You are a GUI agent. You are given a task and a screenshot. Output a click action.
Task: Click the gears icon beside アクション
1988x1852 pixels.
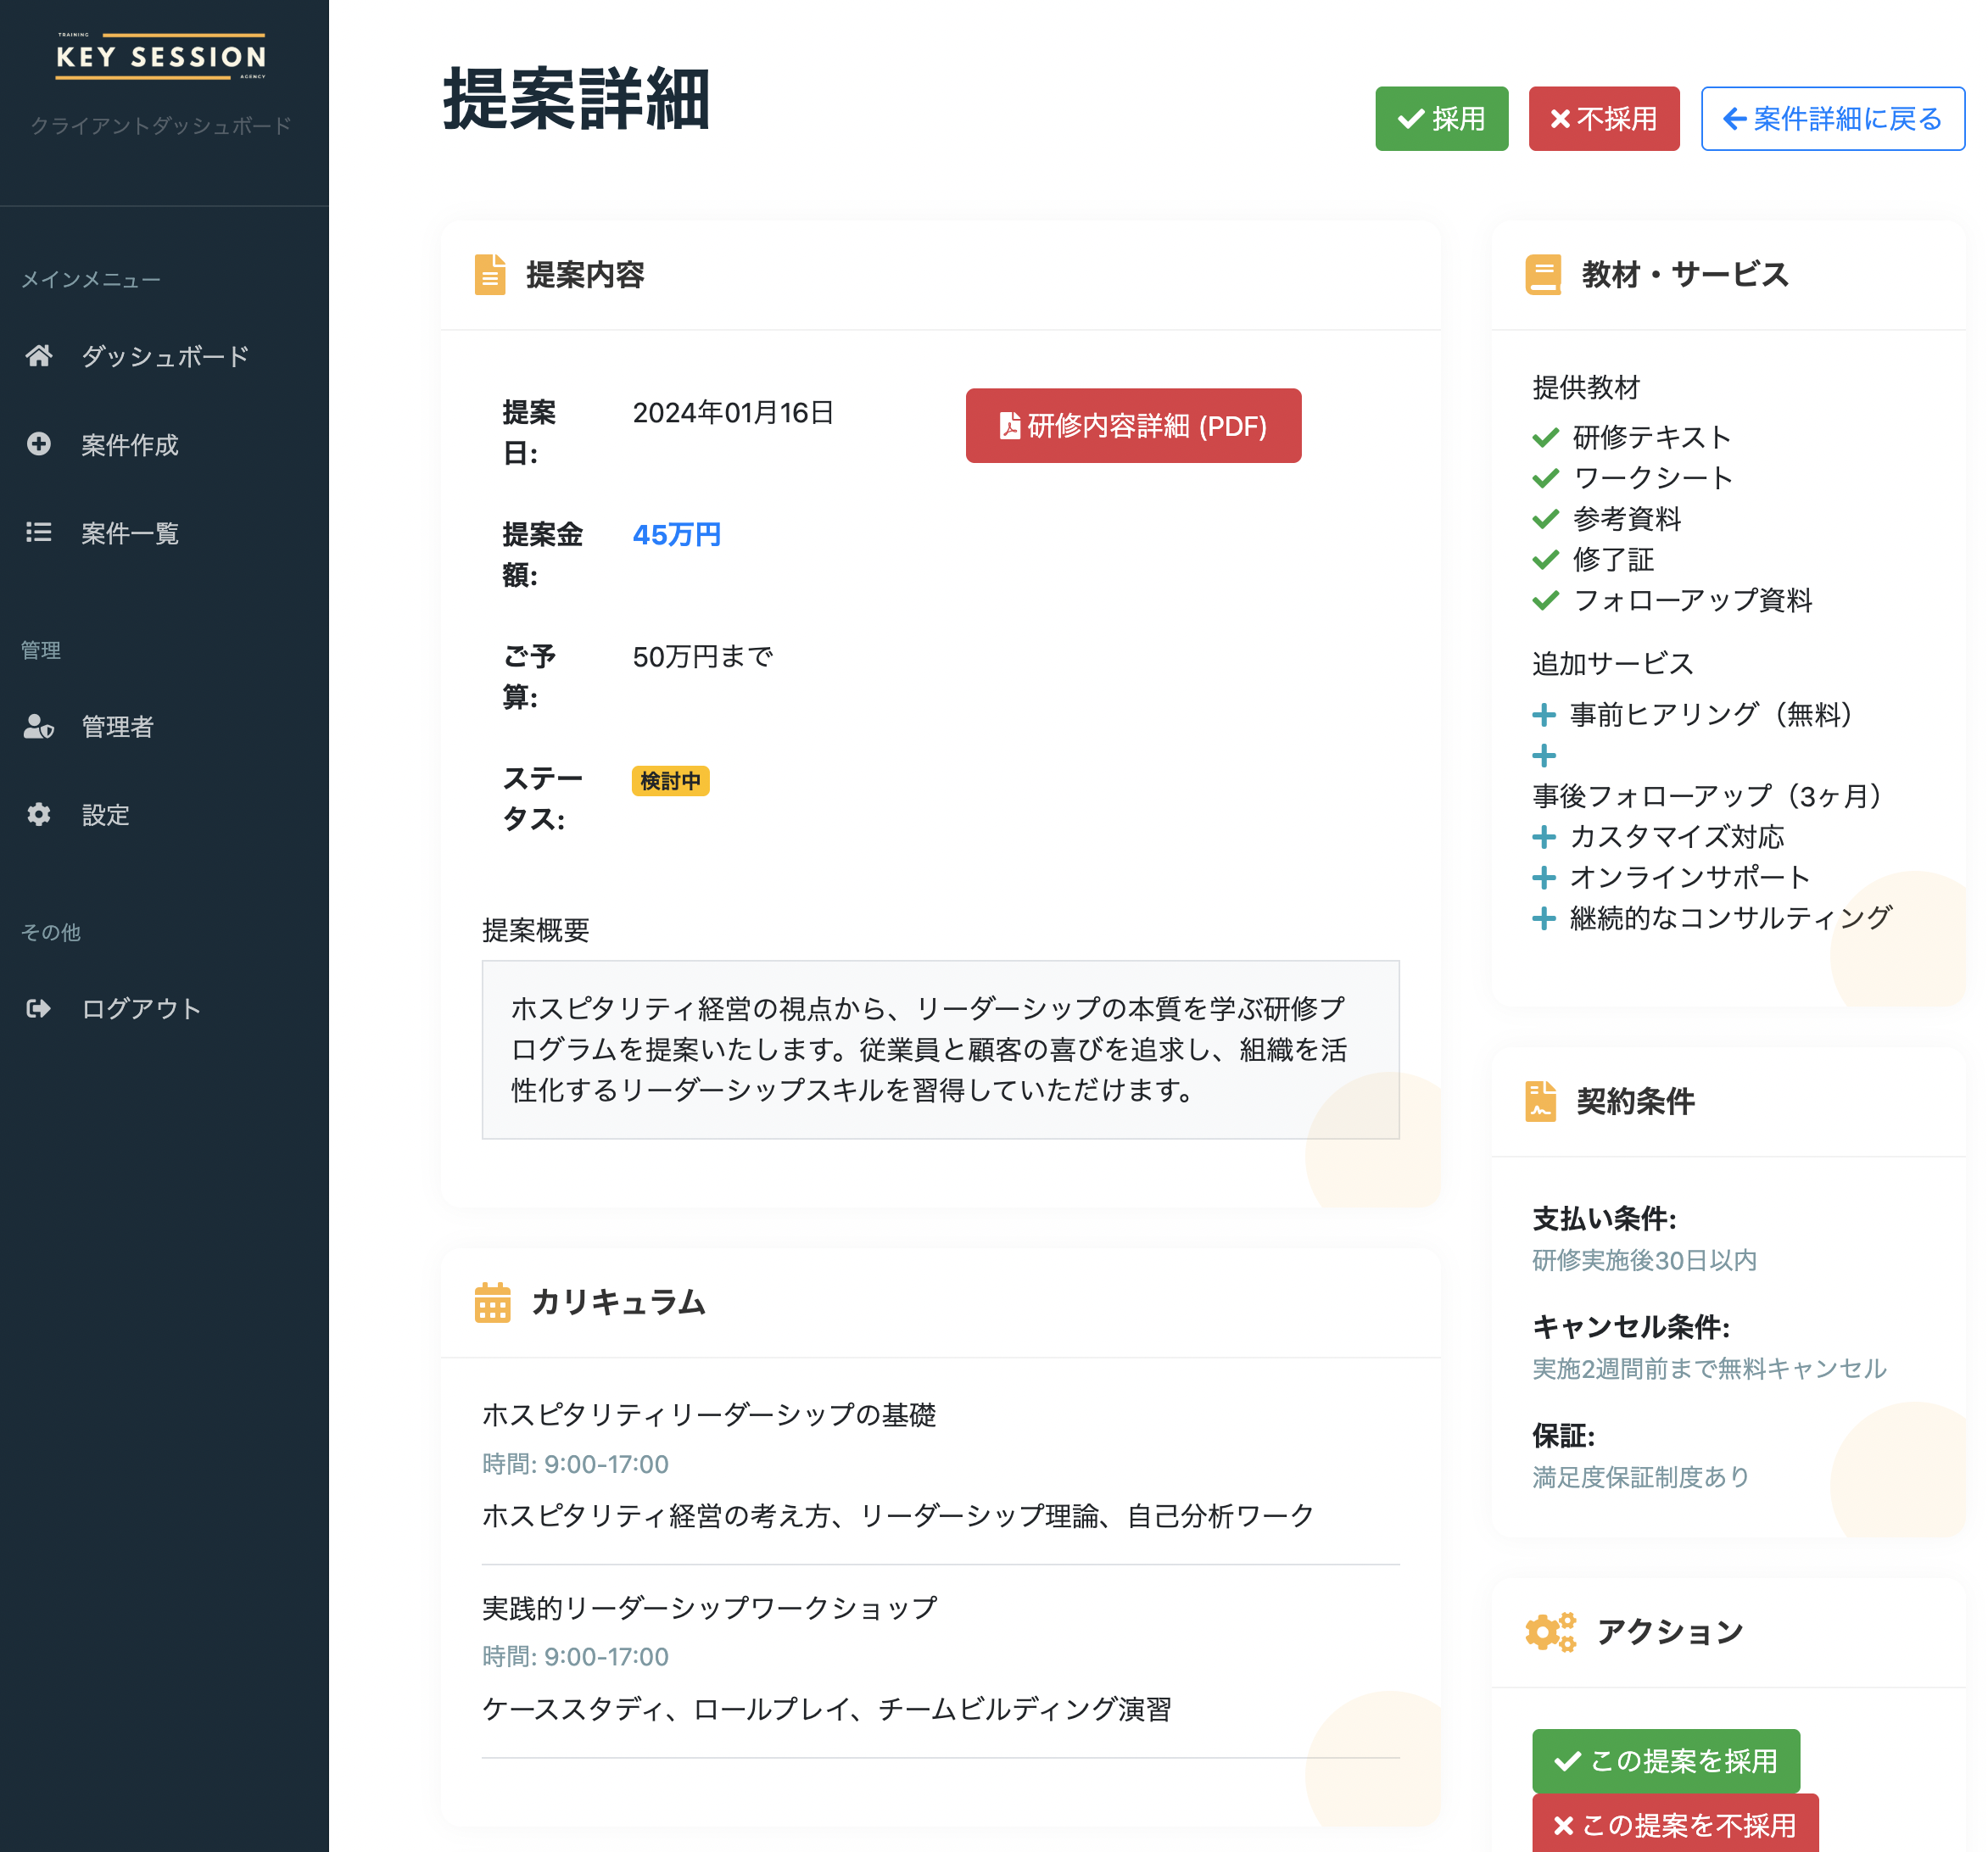click(1550, 1632)
